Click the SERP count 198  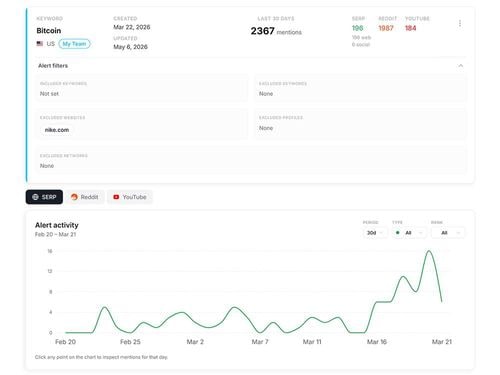point(357,28)
